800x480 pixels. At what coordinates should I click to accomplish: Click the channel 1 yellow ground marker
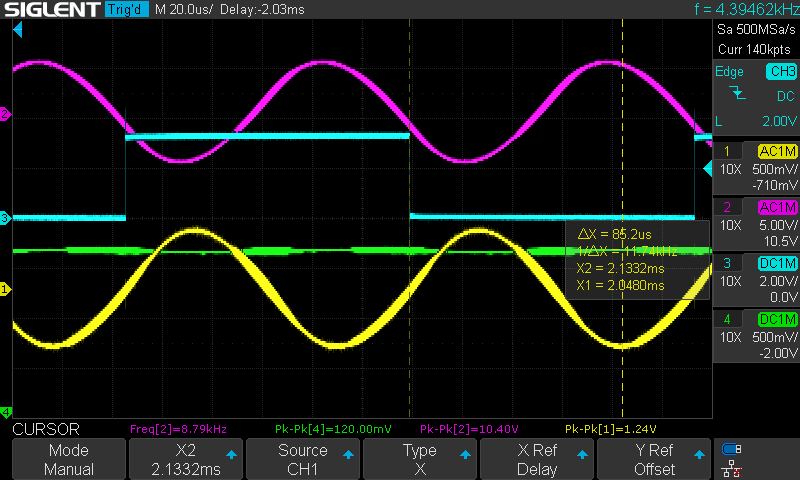tap(5, 289)
